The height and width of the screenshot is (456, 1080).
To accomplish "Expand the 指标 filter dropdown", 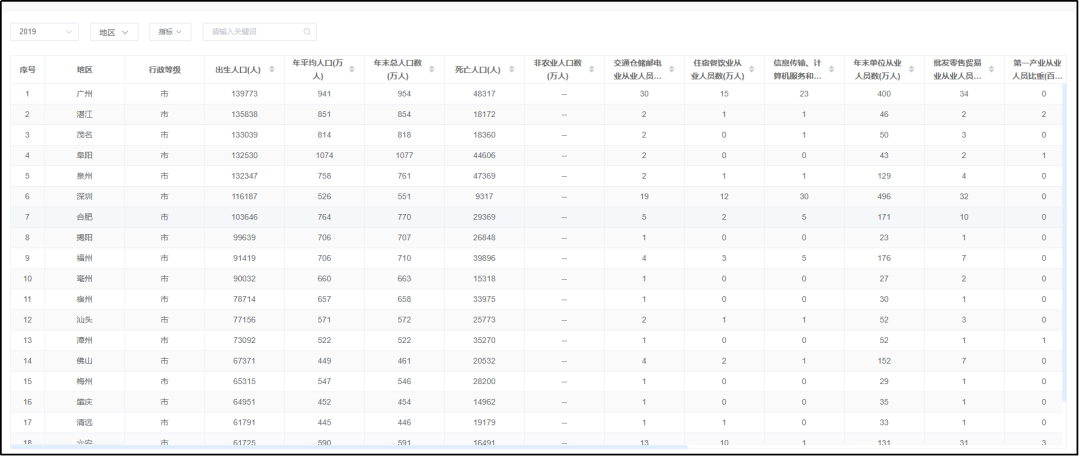I will [x=170, y=32].
